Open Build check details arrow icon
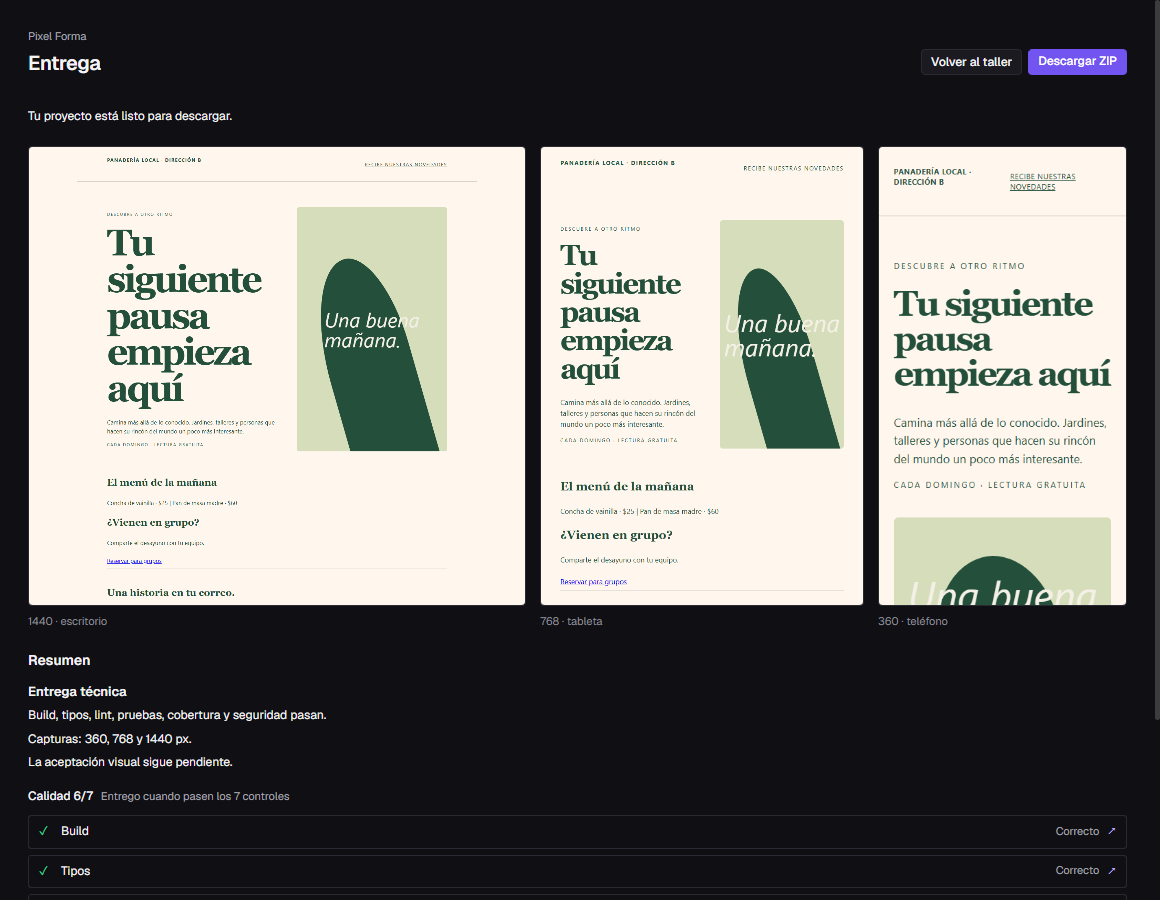 [1111, 831]
